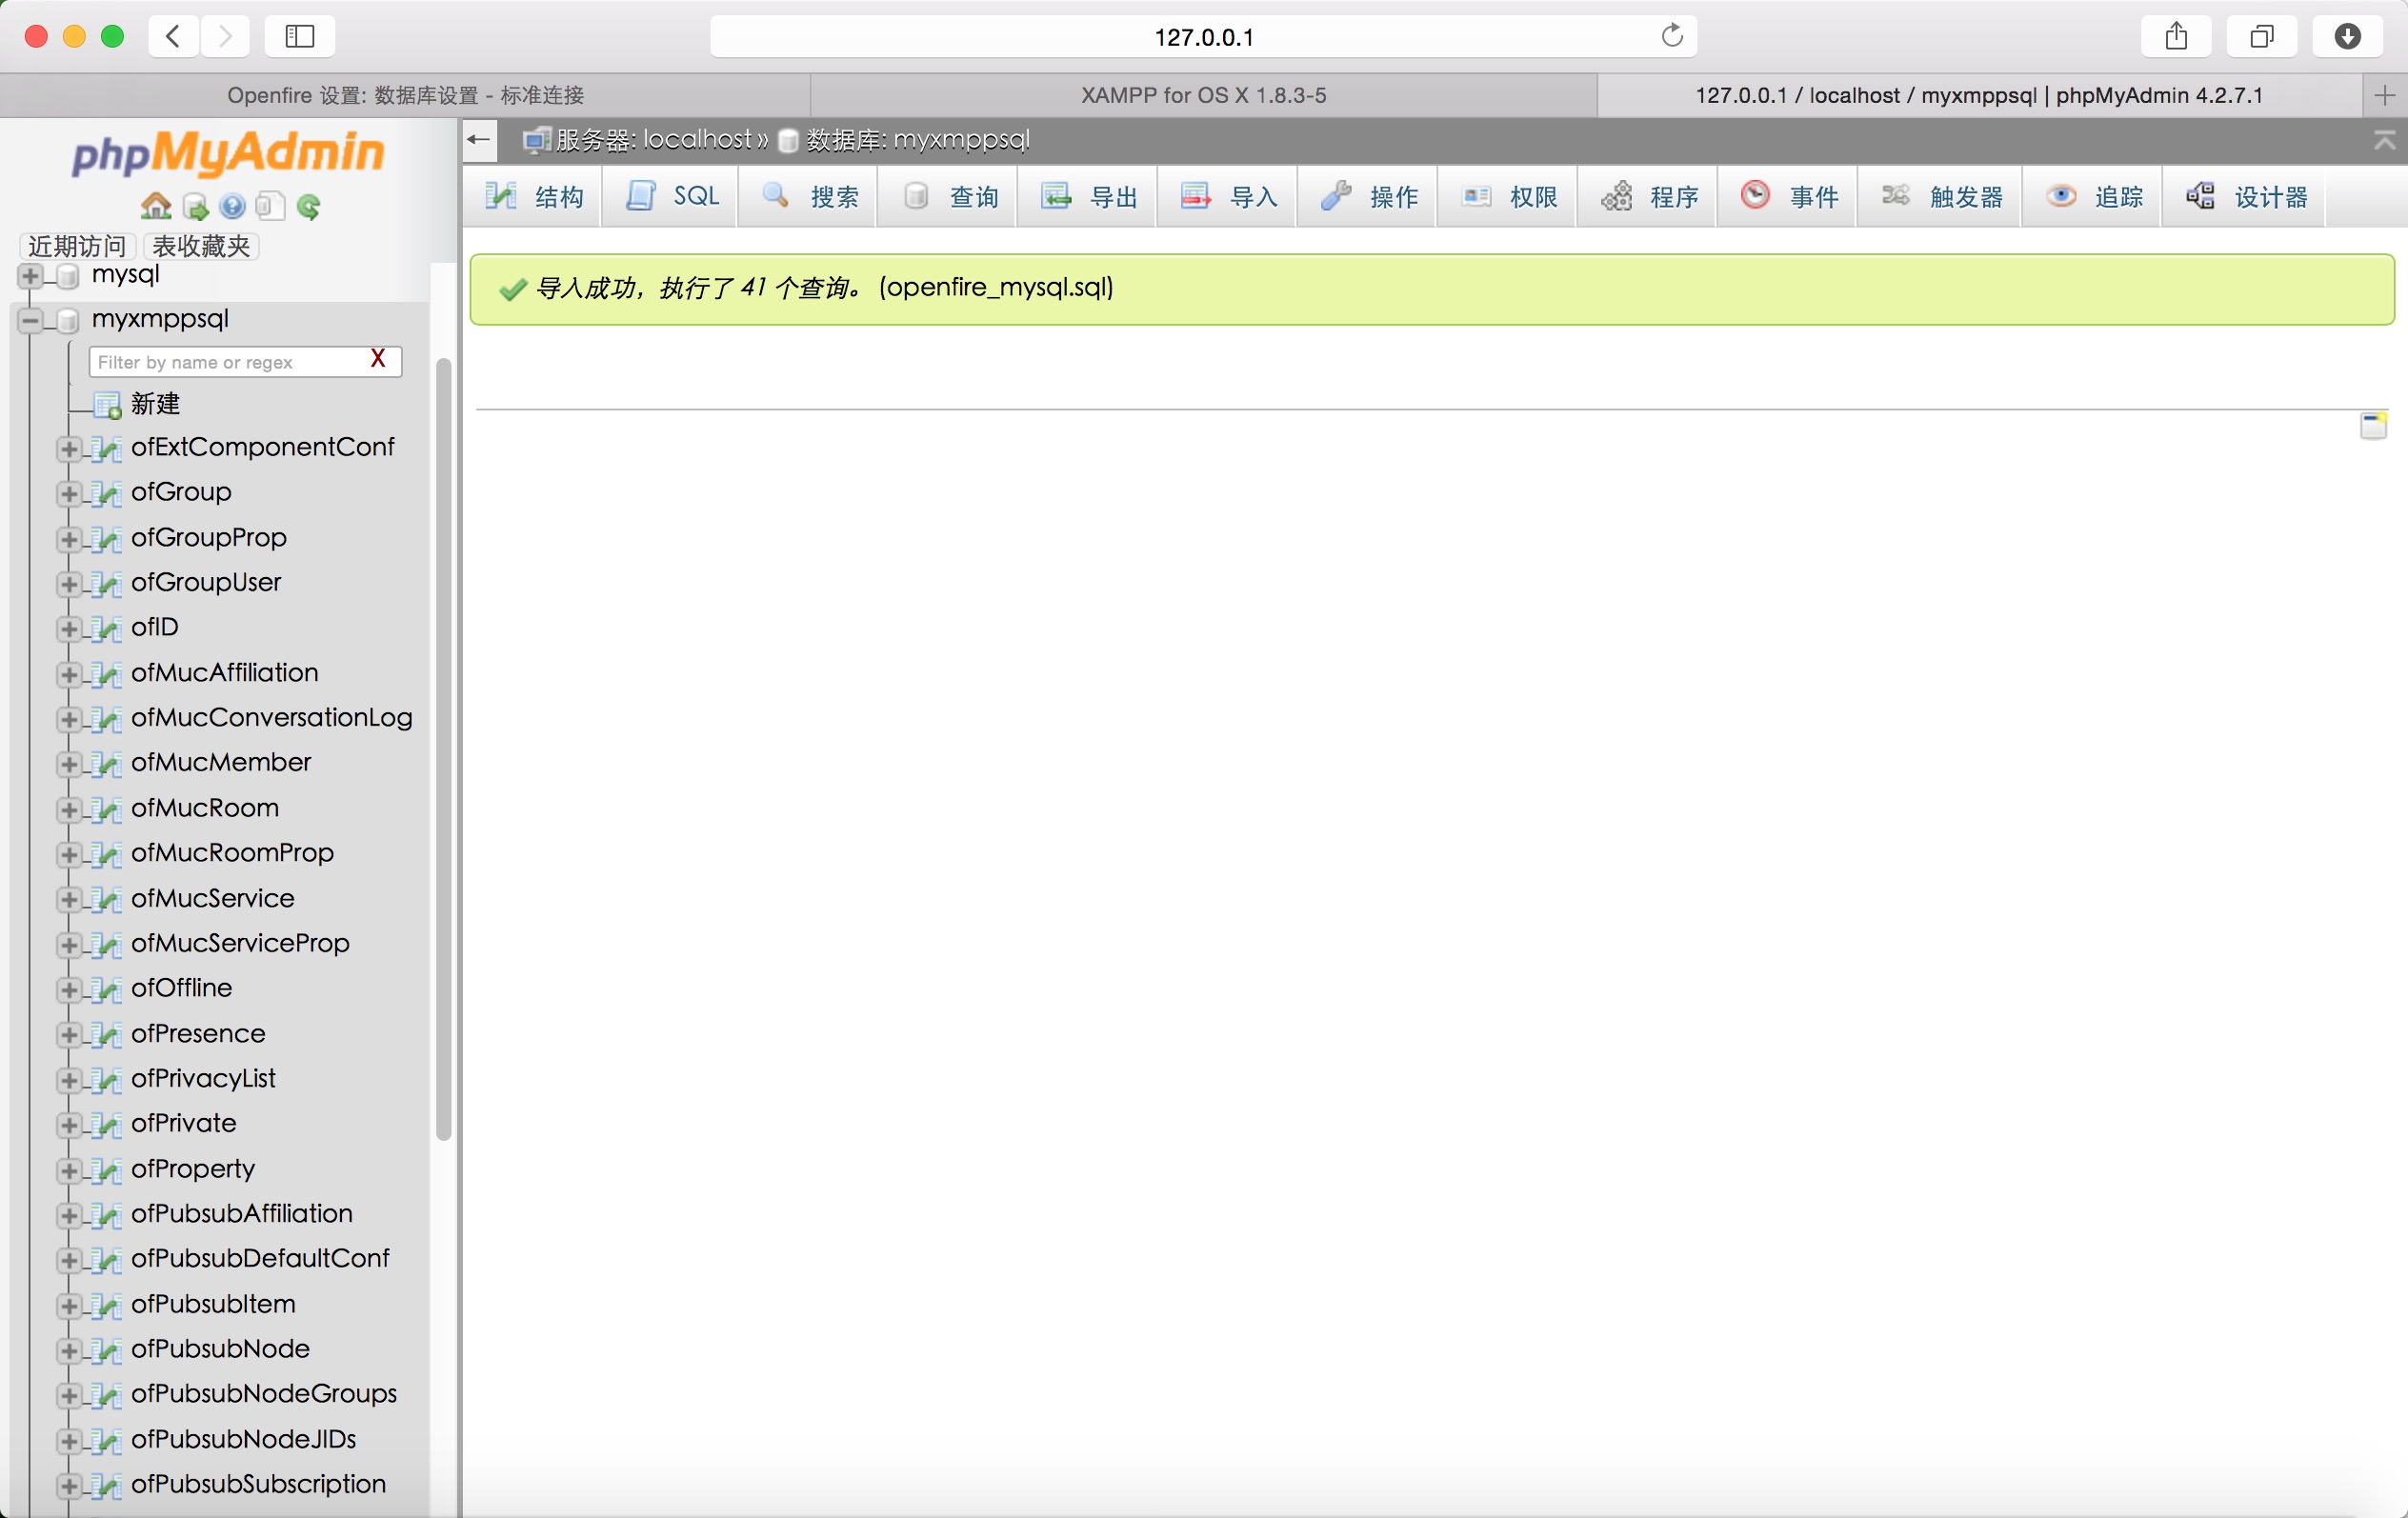This screenshot has width=2408, height=1518.
Task: Click the Safari address bar
Action: click(1203, 36)
